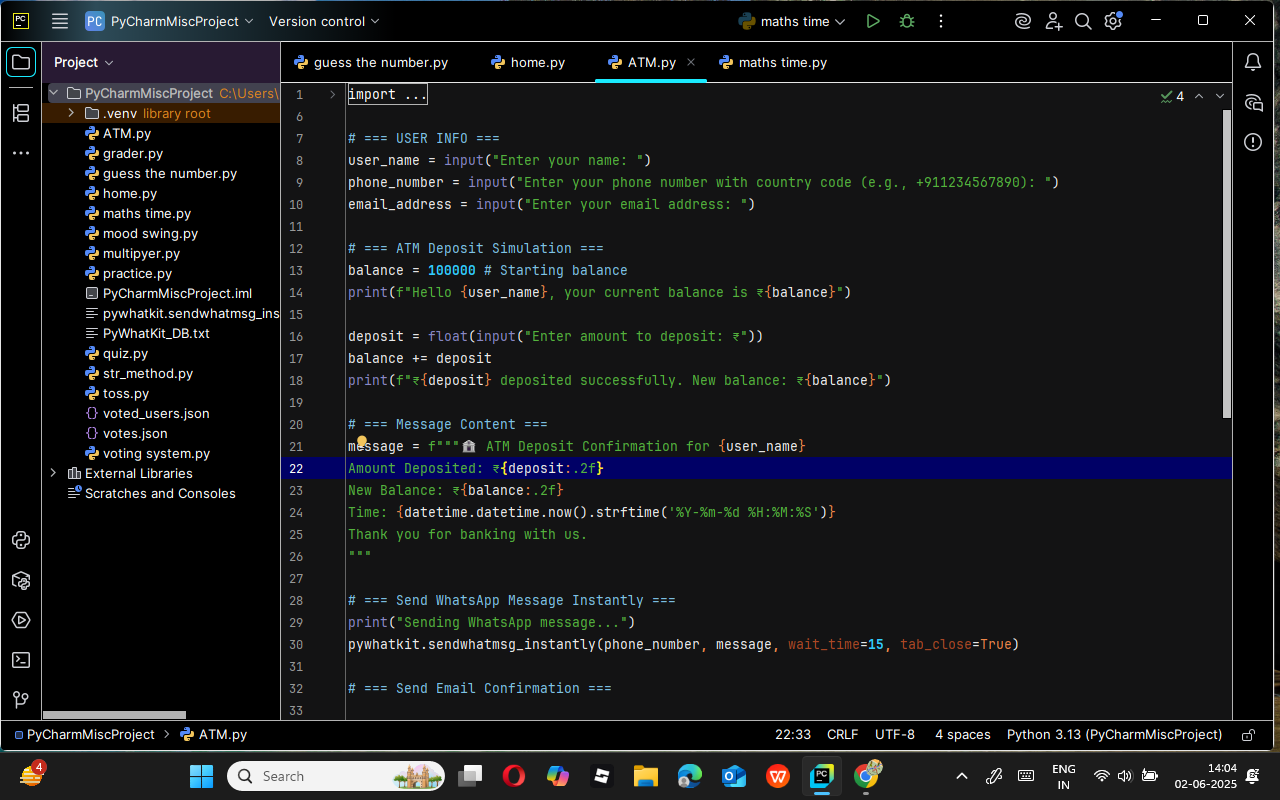Image resolution: width=1280 pixels, height=800 pixels.
Task: Click the yellow intention lightbulb on line 21
Action: pyautogui.click(x=362, y=443)
